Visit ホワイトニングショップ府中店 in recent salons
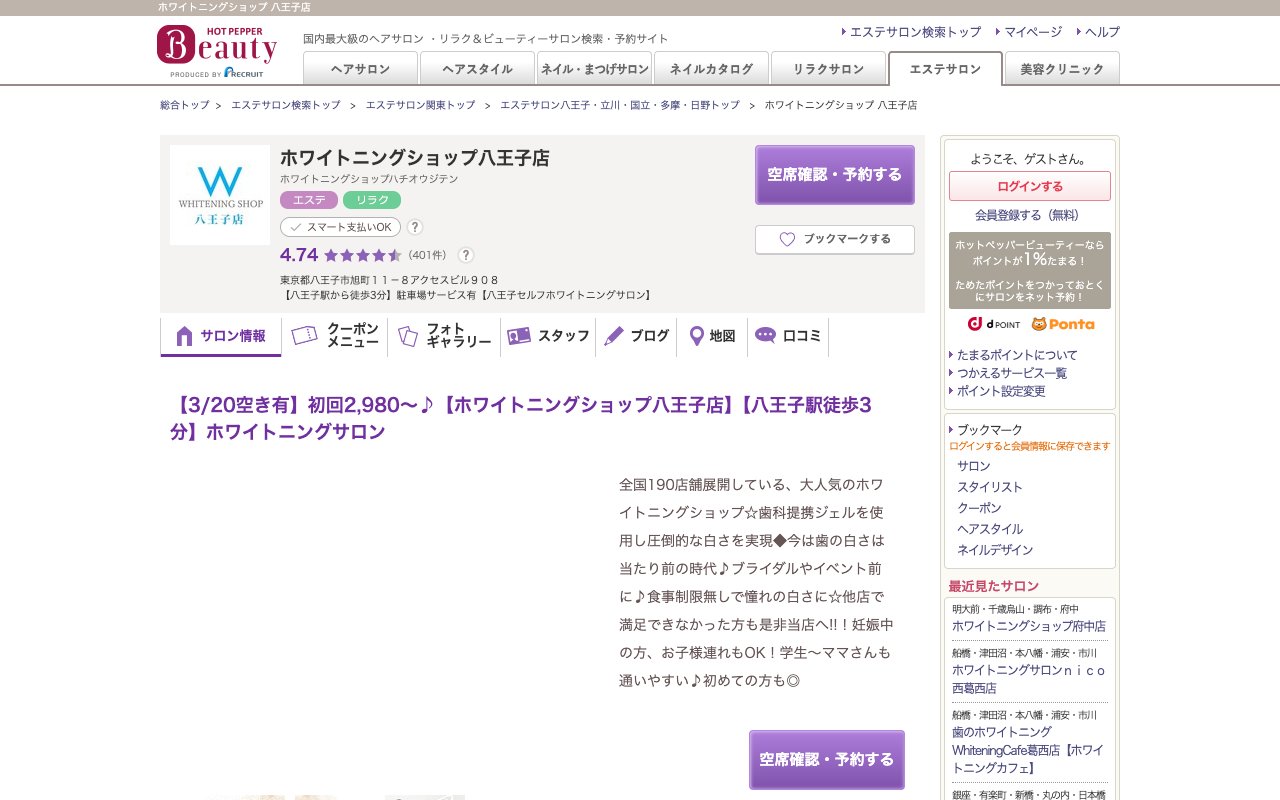The image size is (1280, 800). (1030, 626)
